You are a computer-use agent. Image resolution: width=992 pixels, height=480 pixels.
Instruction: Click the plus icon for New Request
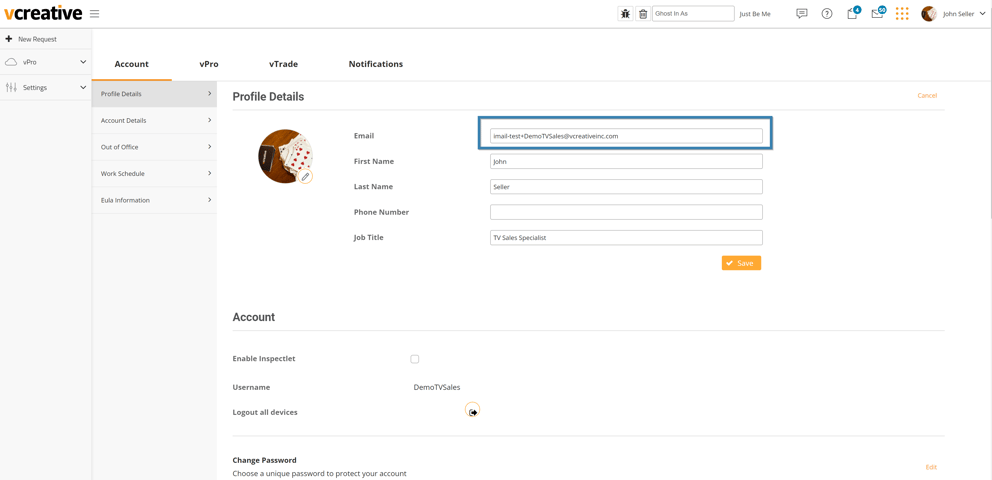[9, 39]
